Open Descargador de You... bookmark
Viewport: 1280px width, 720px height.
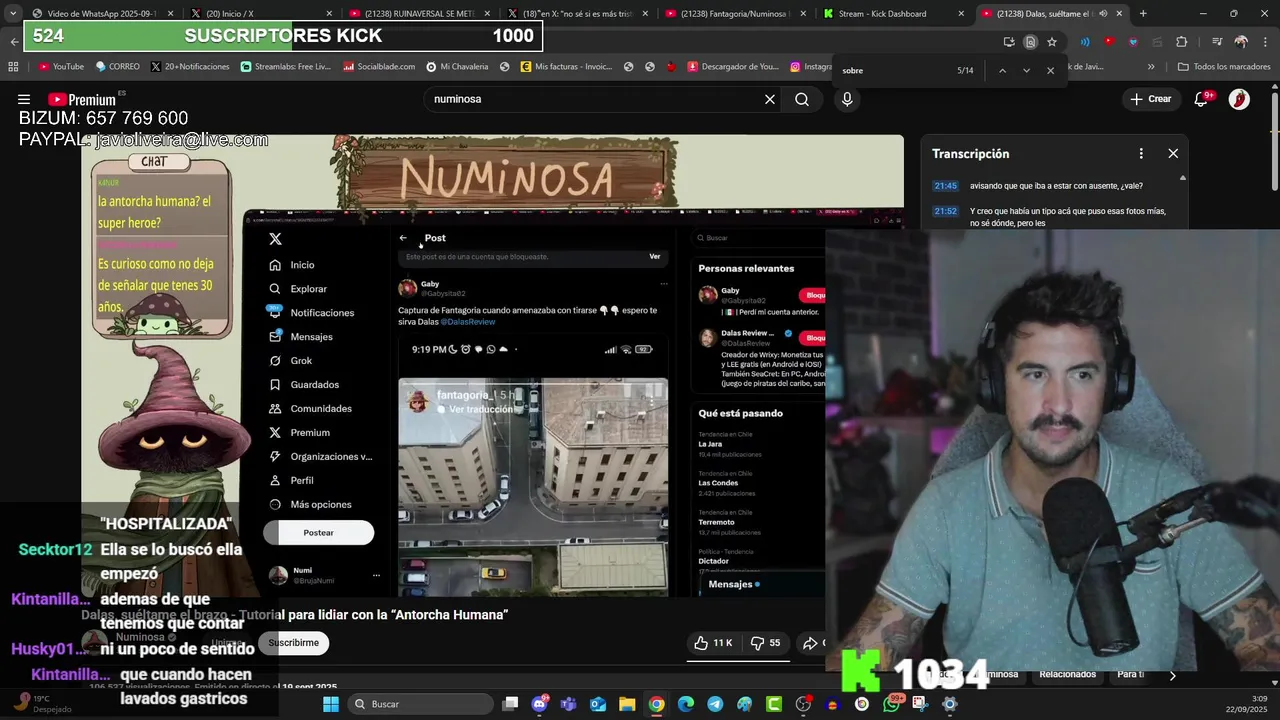(732, 67)
